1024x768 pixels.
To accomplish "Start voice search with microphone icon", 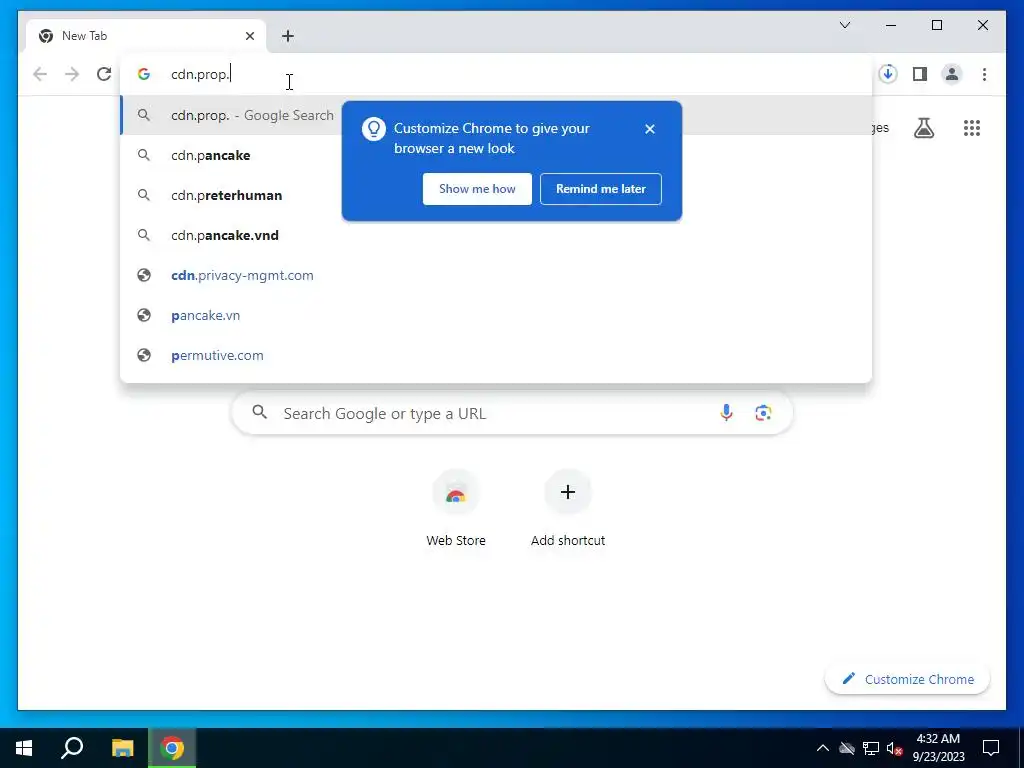I will [x=726, y=413].
